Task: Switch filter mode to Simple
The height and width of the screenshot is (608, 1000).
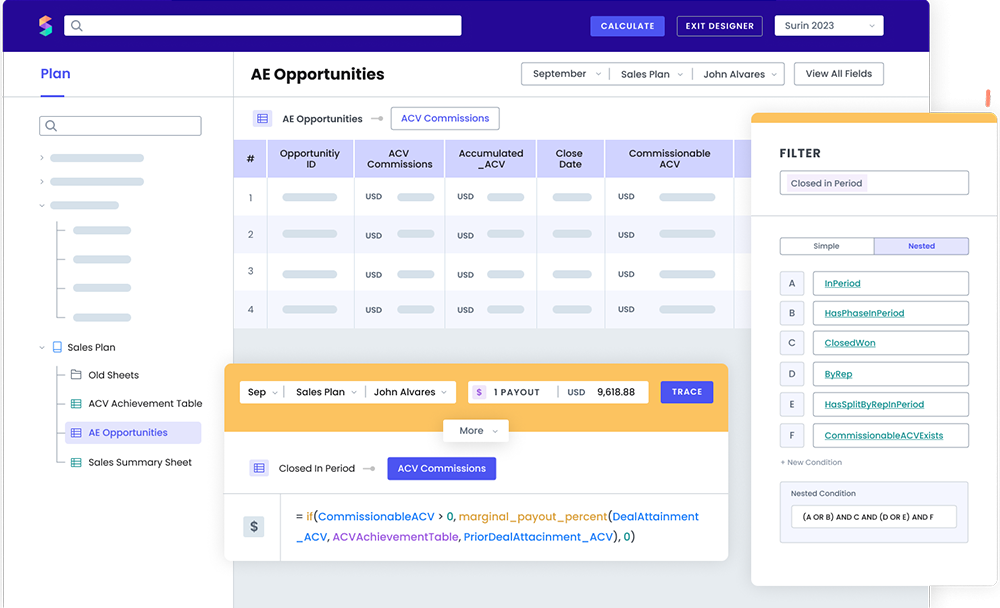Action: coord(826,246)
